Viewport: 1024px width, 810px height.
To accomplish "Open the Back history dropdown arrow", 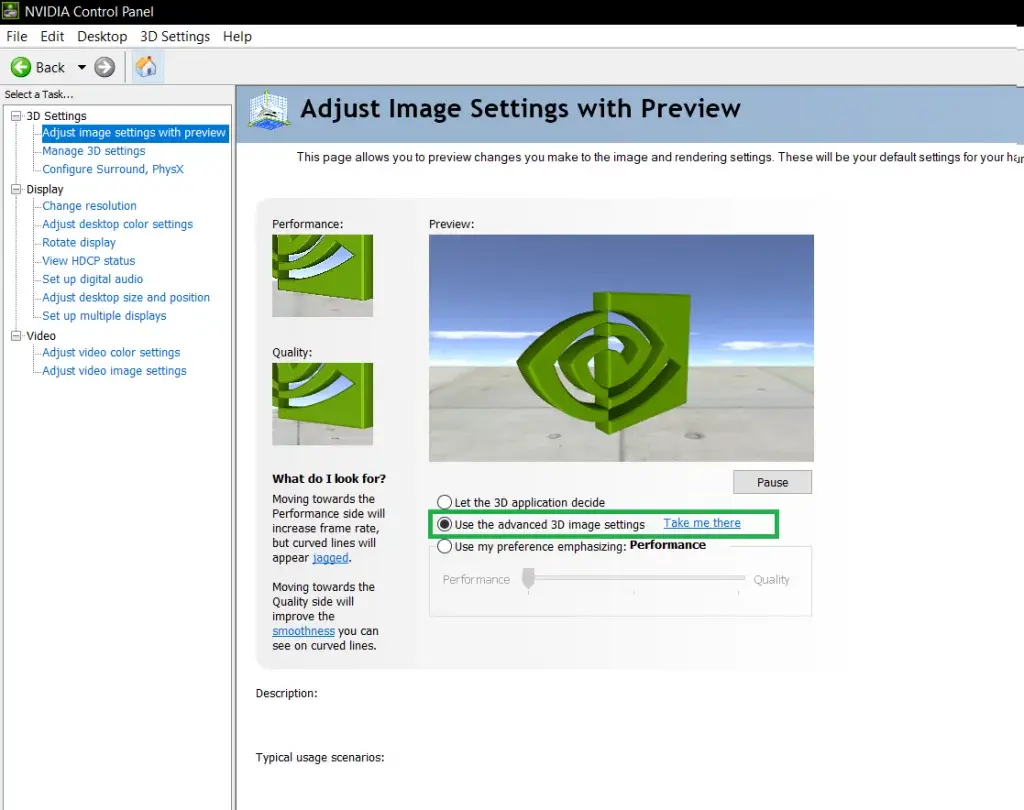I will 82,67.
